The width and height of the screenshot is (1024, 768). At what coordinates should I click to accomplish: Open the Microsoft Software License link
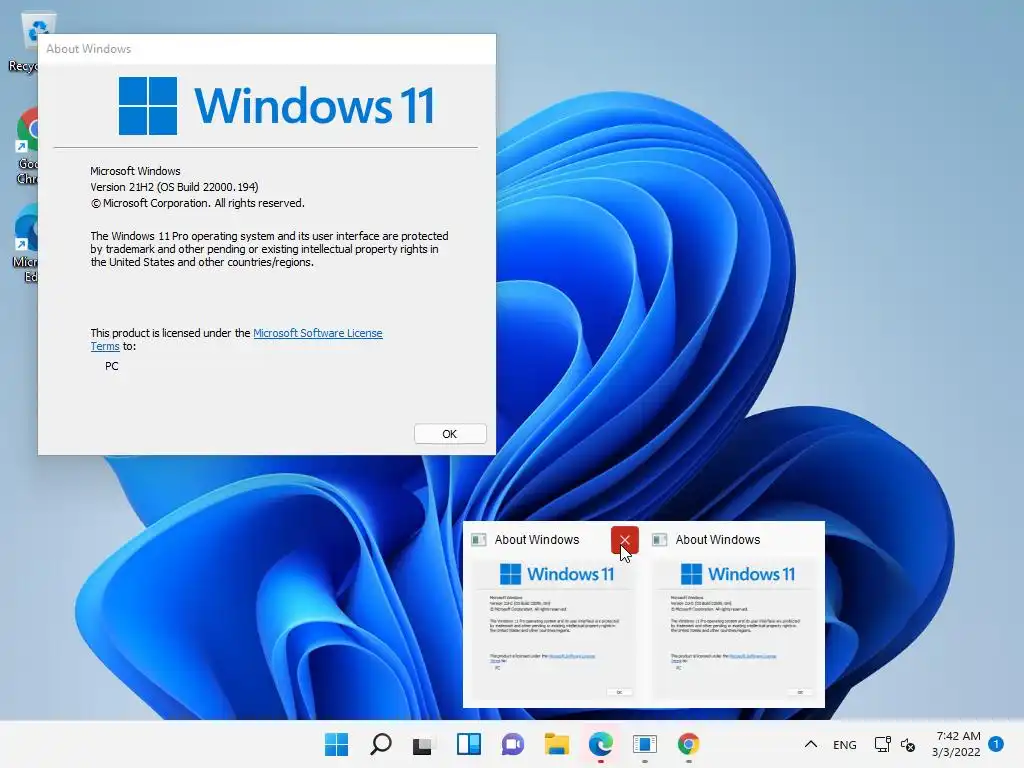point(317,333)
